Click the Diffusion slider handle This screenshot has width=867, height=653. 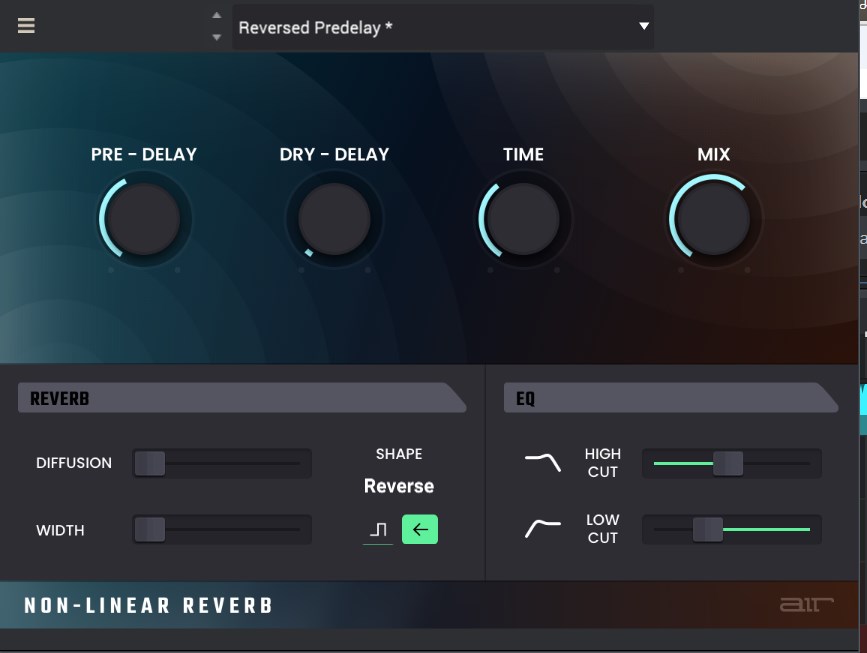[x=150, y=463]
